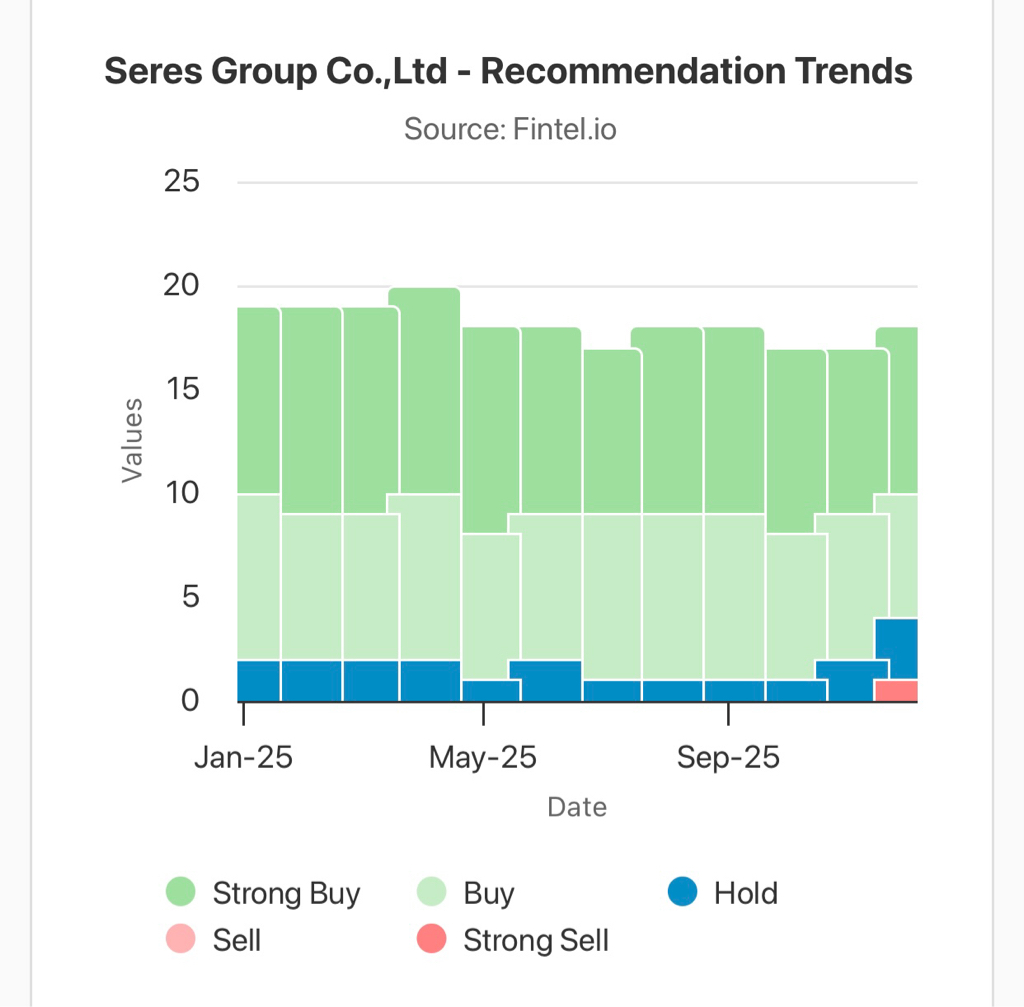Screen dimensions: 1024x1007
Task: Click the light green Buy legend circle
Action: 431,892
